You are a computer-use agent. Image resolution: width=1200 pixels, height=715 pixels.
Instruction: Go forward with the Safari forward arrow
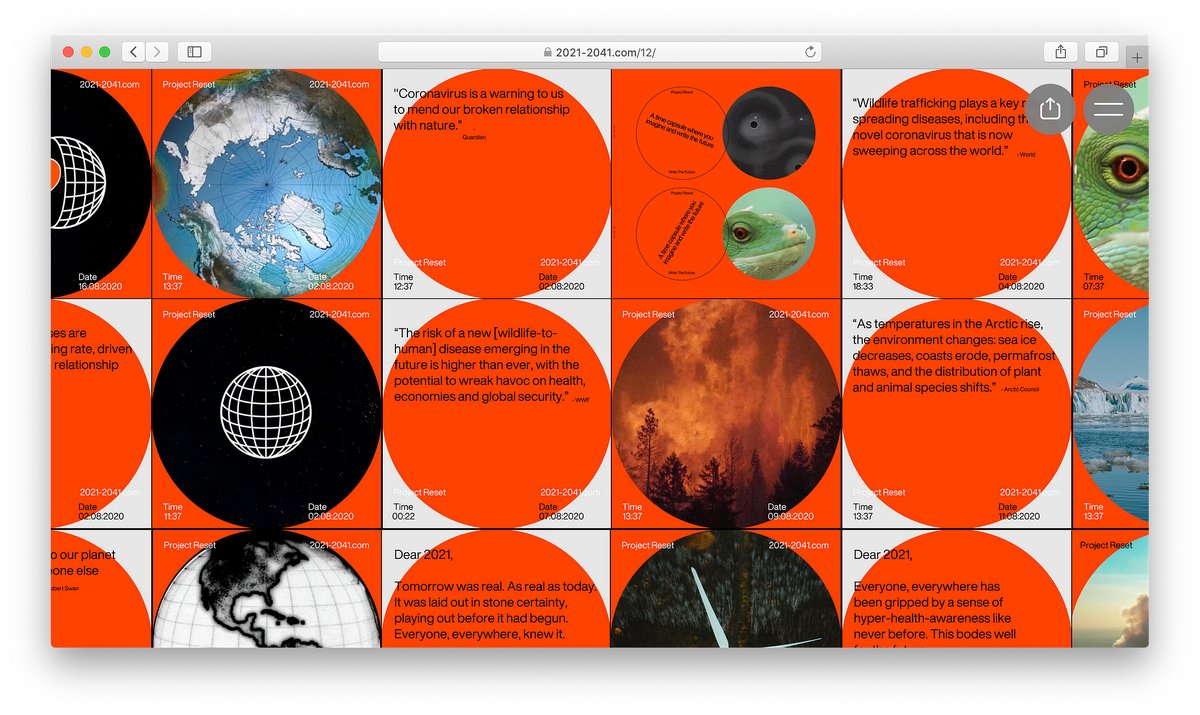point(158,51)
